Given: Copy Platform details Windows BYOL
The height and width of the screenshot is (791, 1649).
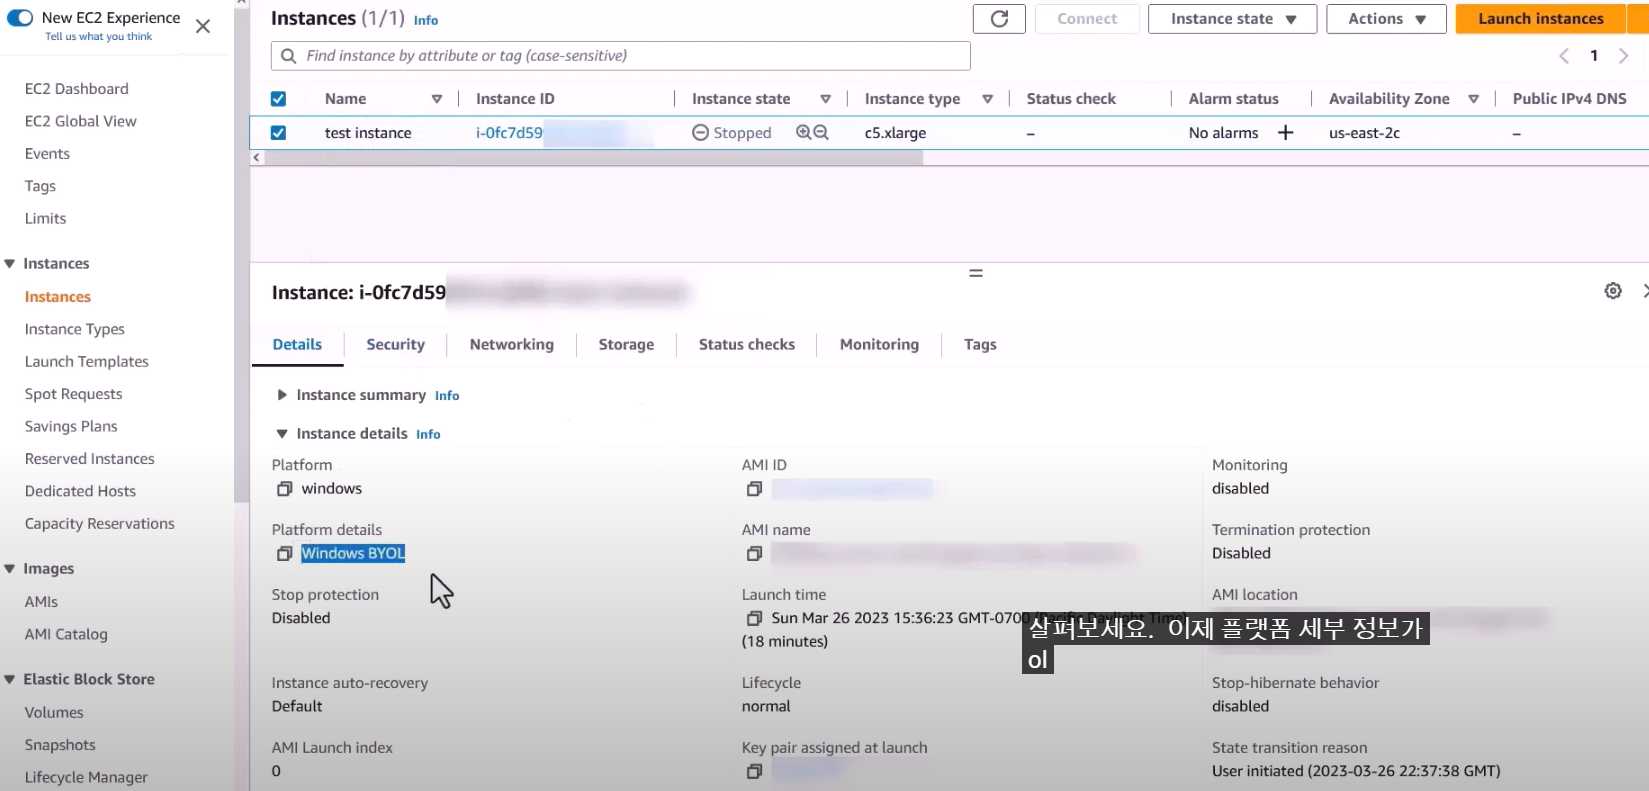Looking at the screenshot, I should tap(285, 554).
